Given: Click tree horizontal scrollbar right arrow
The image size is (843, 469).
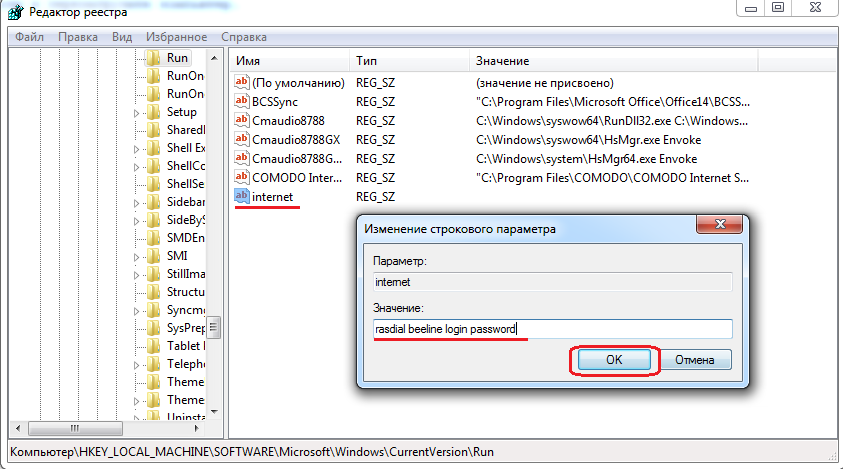Looking at the screenshot, I should click(x=197, y=428).
